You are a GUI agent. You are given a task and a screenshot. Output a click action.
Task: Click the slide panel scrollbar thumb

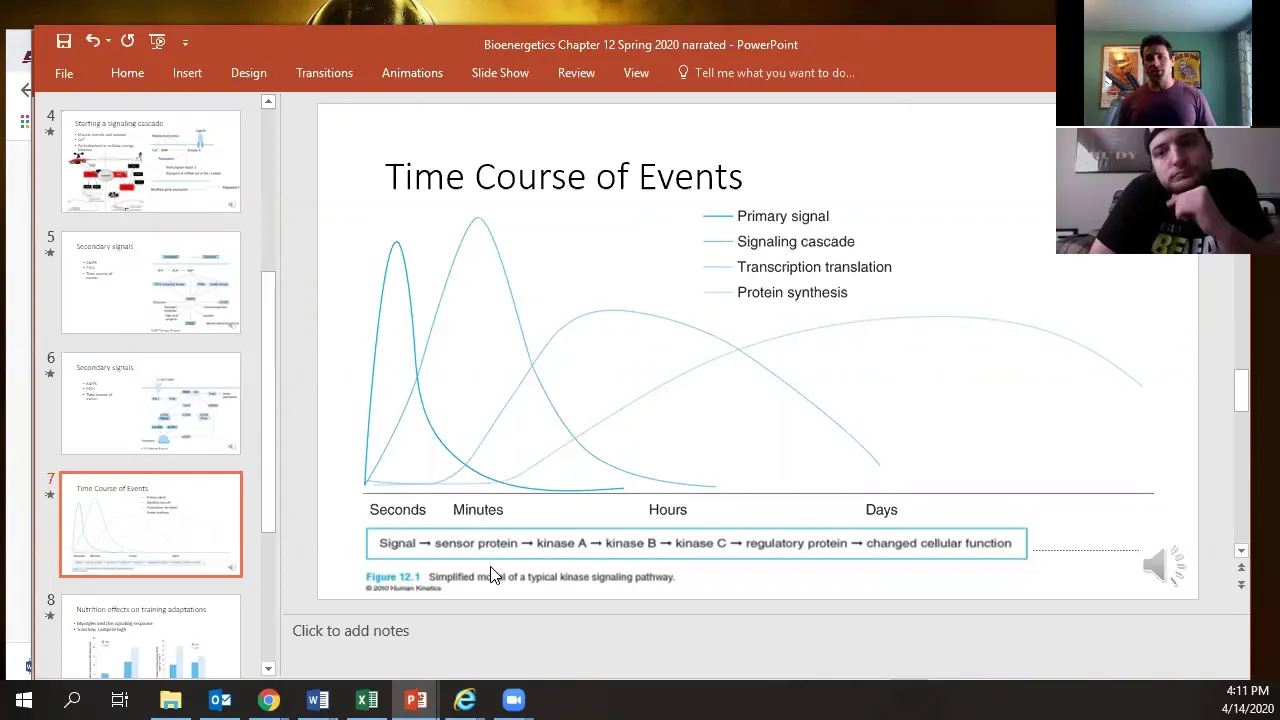(268, 402)
